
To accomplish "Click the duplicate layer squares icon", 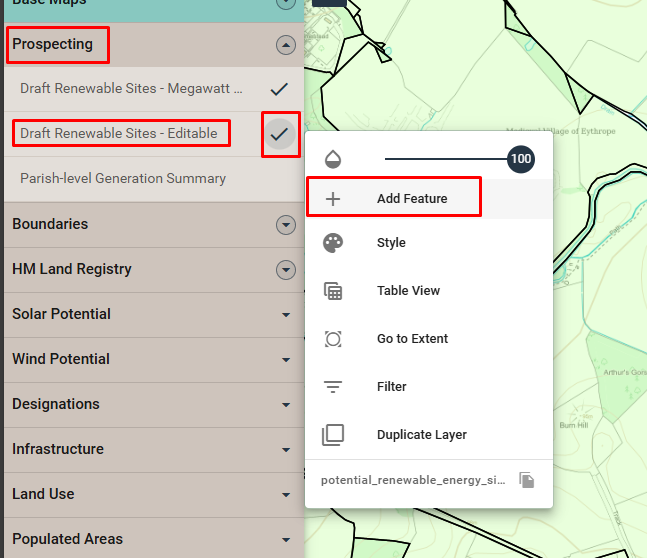I will (333, 435).
